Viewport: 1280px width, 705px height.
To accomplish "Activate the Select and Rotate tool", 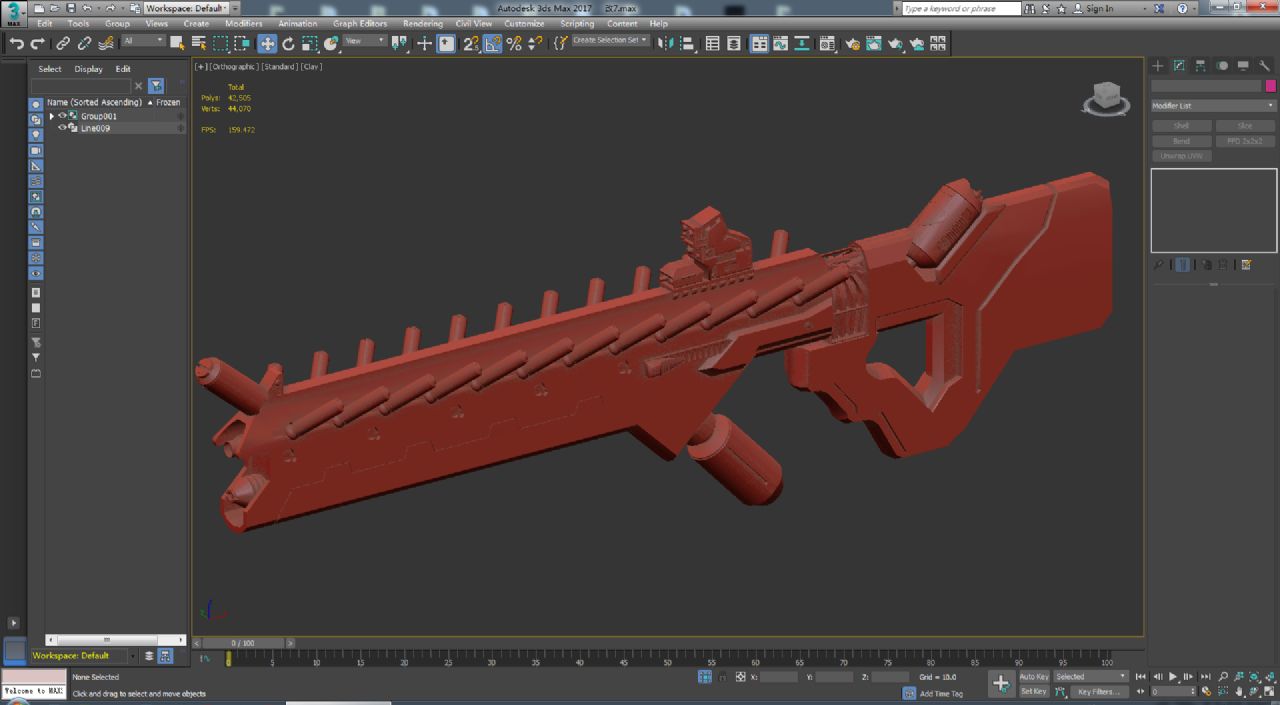I will pyautogui.click(x=288, y=43).
